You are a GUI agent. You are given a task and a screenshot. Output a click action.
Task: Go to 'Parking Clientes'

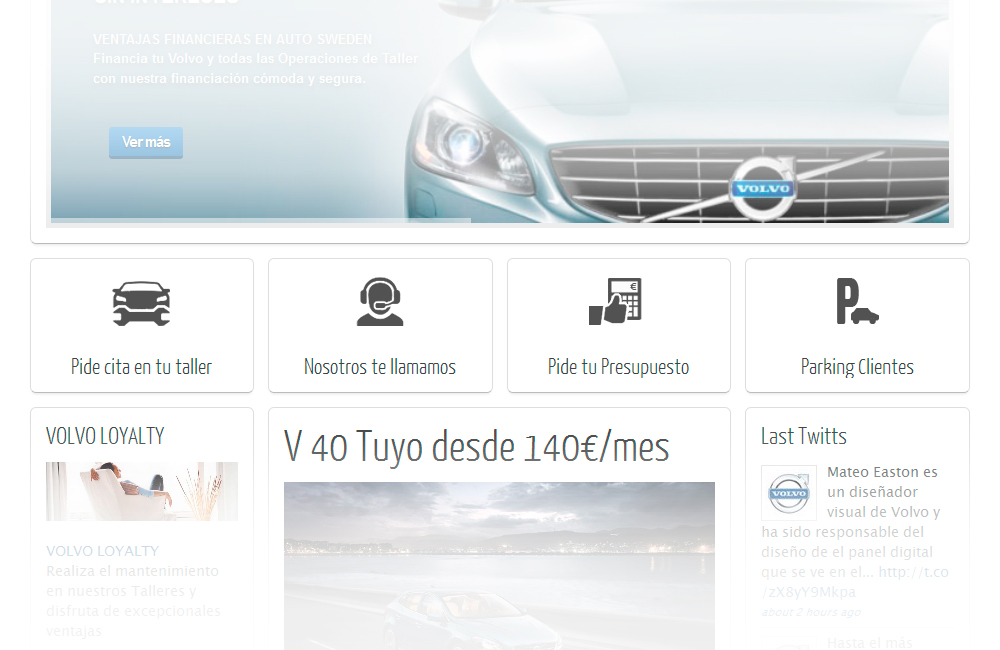[857, 367]
